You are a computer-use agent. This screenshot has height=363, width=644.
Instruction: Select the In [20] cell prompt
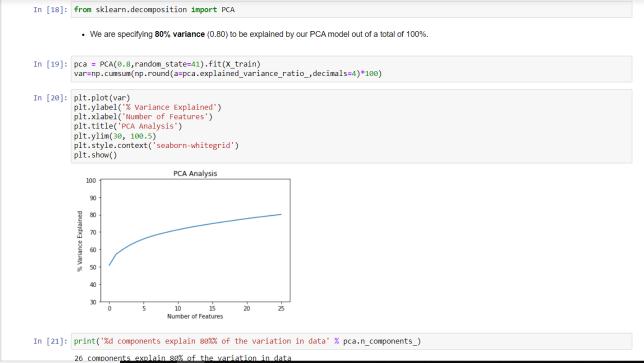(x=50, y=98)
